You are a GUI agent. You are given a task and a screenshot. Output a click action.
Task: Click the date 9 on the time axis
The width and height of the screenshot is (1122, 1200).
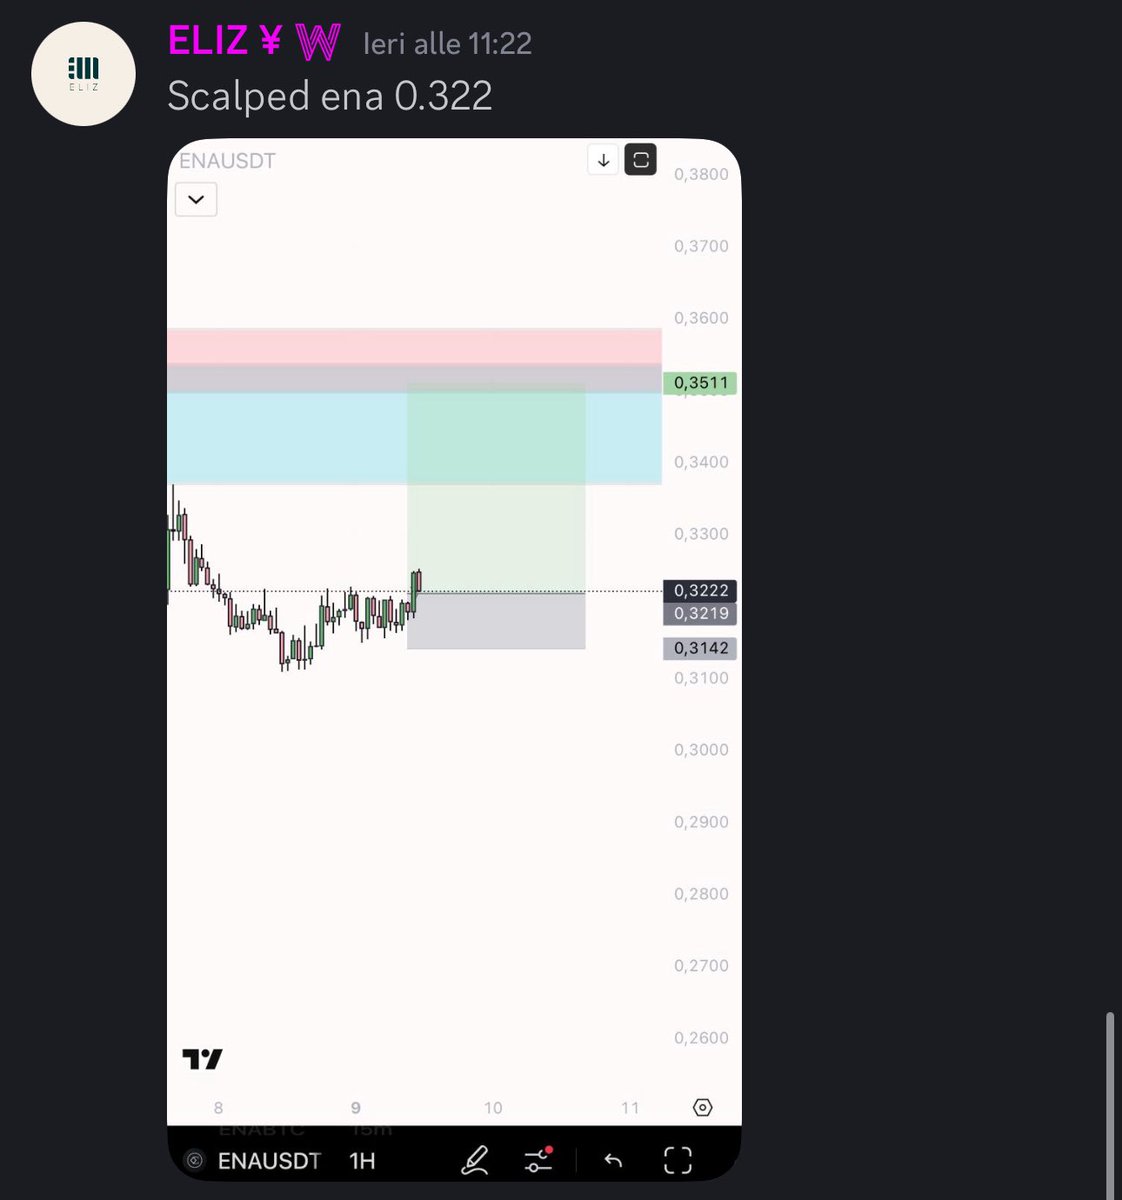[356, 1108]
